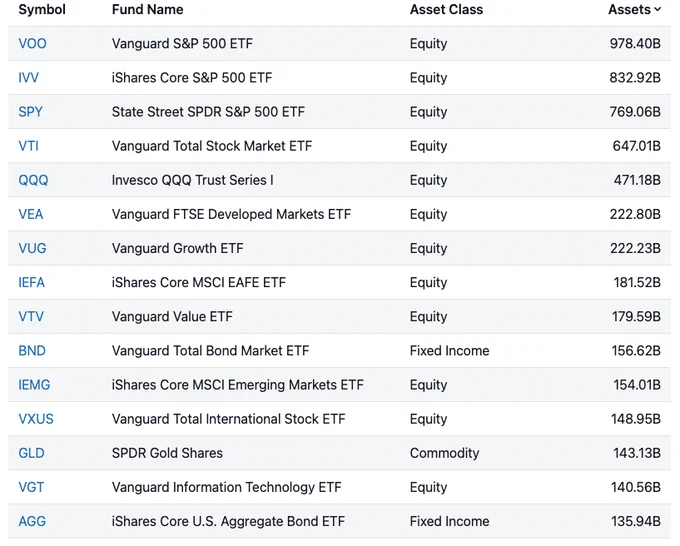Select the IEMG ticker link
This screenshot has height=546, width=680.
point(34,385)
